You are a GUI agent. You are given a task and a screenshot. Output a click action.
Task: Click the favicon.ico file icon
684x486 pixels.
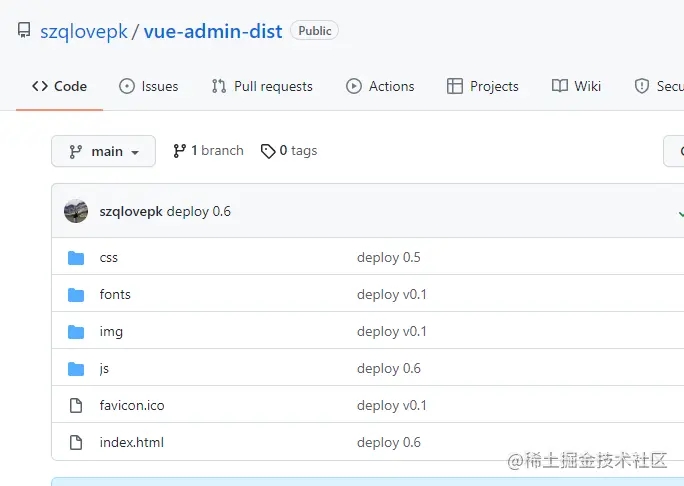[x=76, y=406]
